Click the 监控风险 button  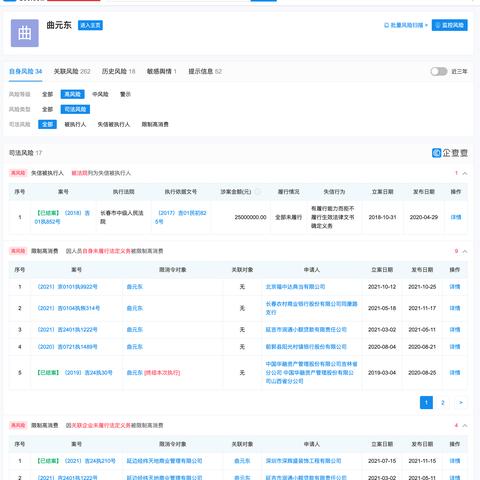click(x=449, y=25)
